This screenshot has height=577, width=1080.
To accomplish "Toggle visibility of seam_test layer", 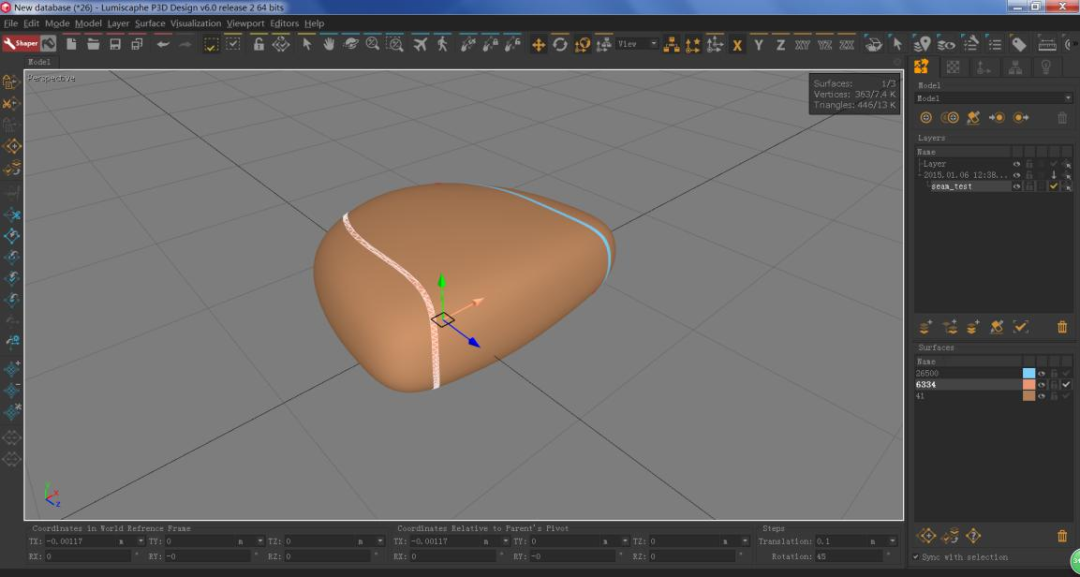I will (x=1017, y=186).
